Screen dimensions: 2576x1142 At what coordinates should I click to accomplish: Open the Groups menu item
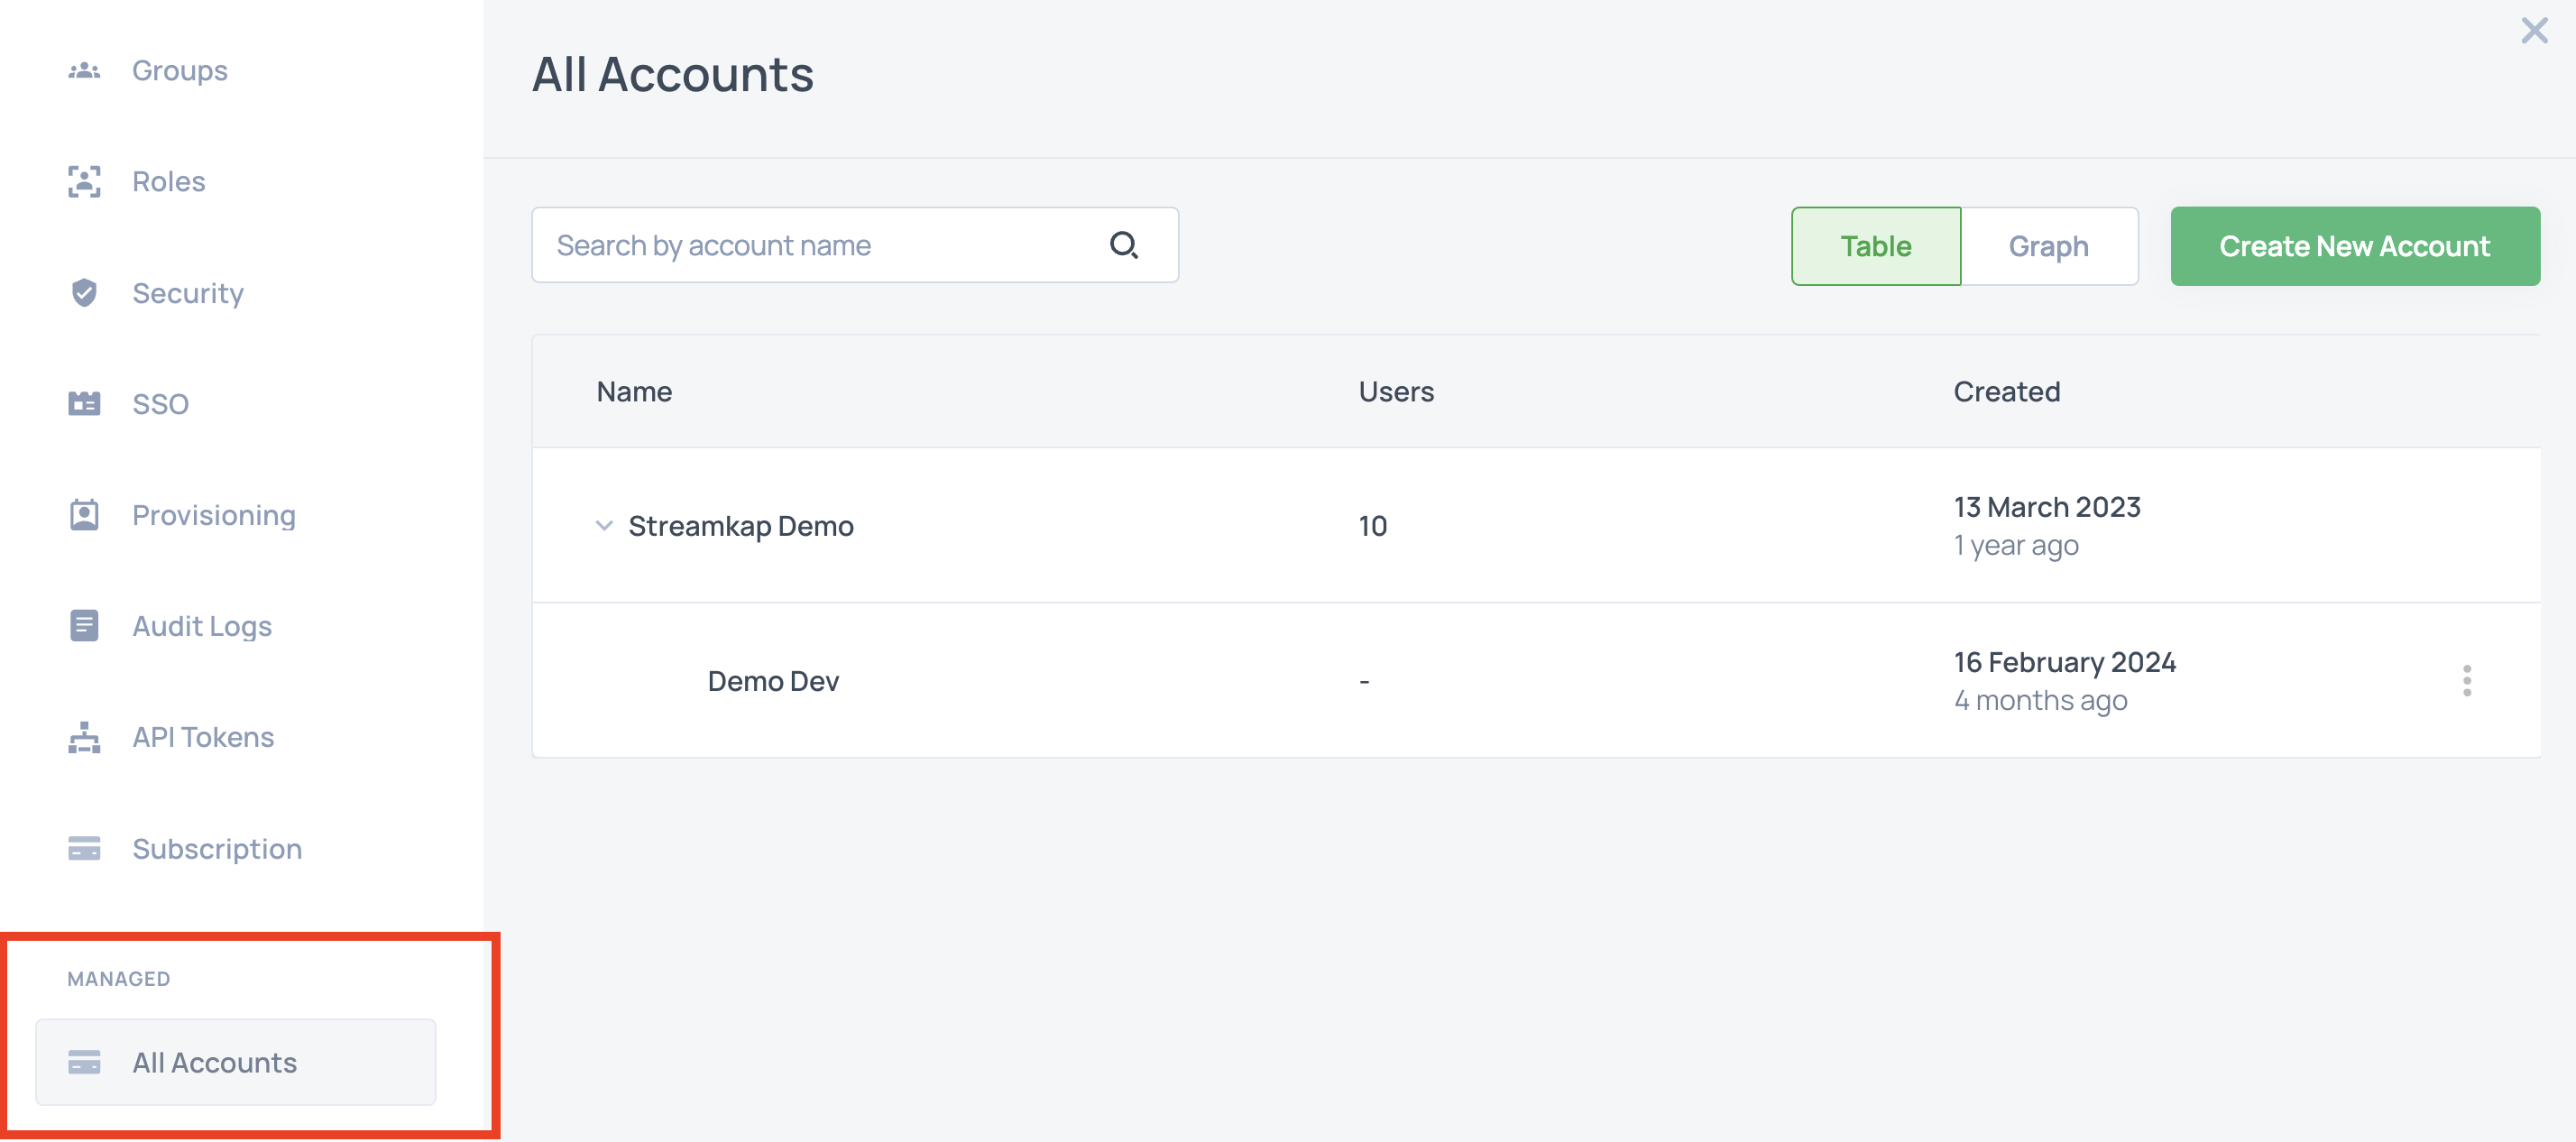click(180, 70)
